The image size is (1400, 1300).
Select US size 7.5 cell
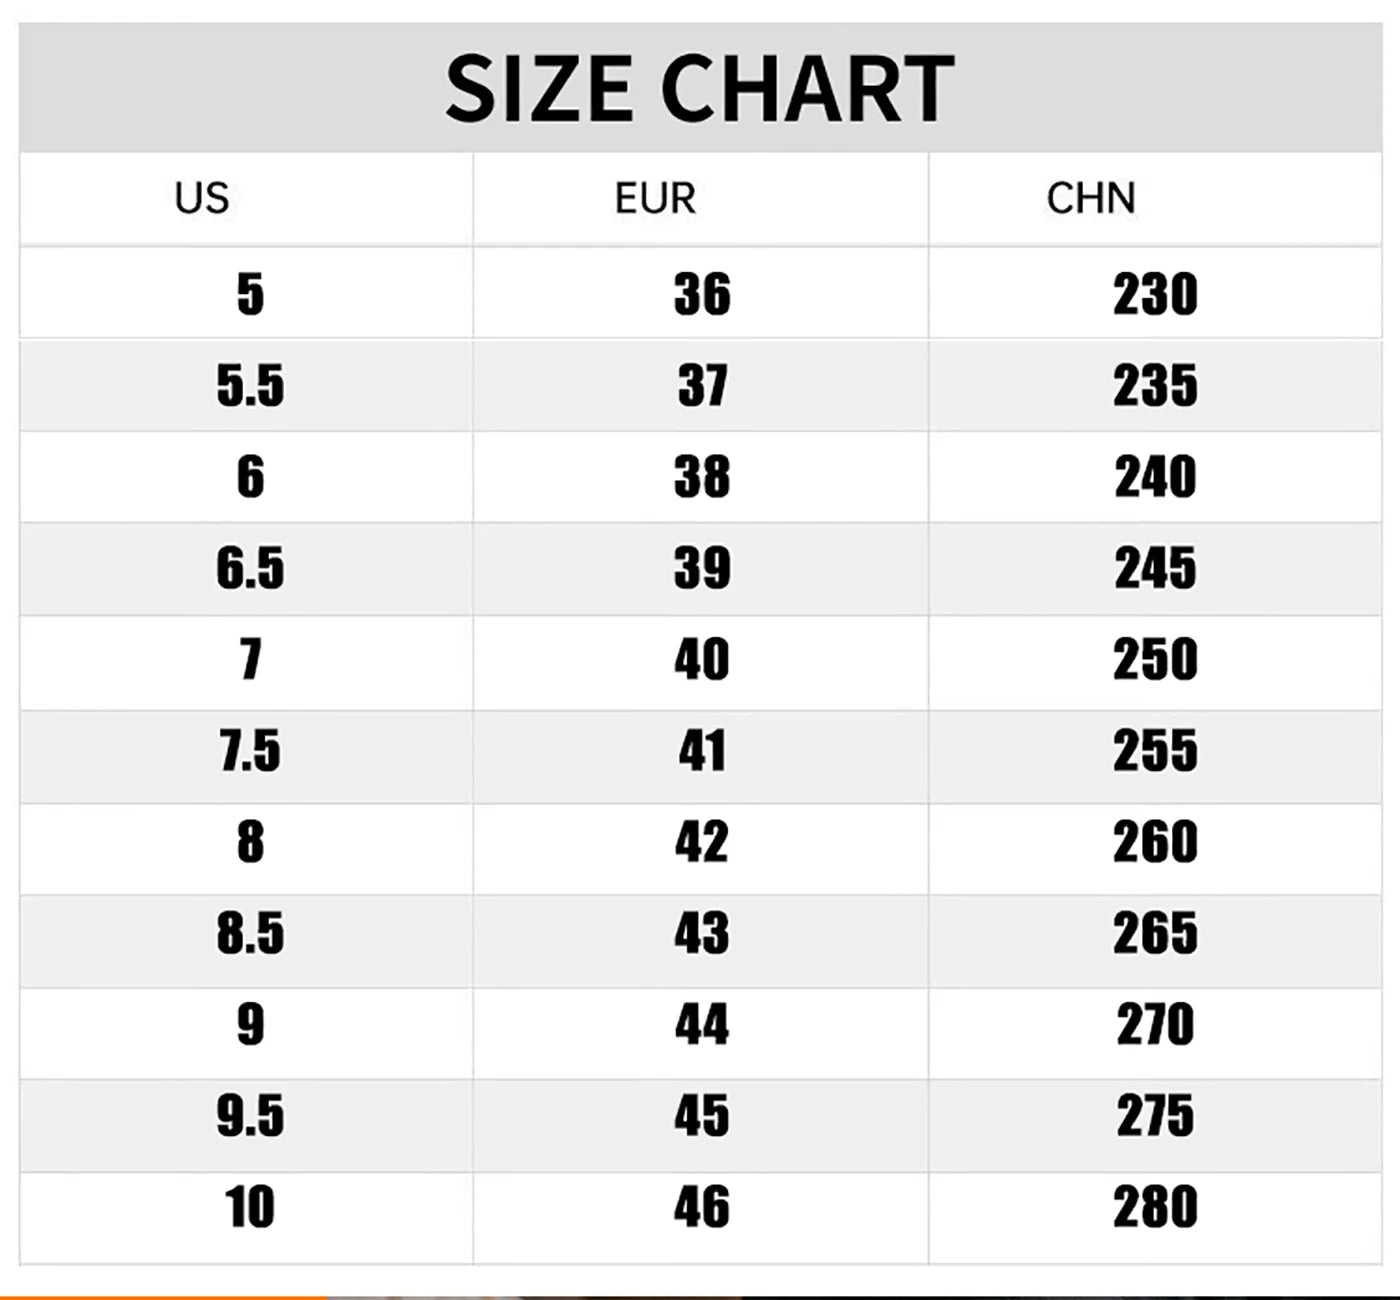pyautogui.click(x=250, y=751)
